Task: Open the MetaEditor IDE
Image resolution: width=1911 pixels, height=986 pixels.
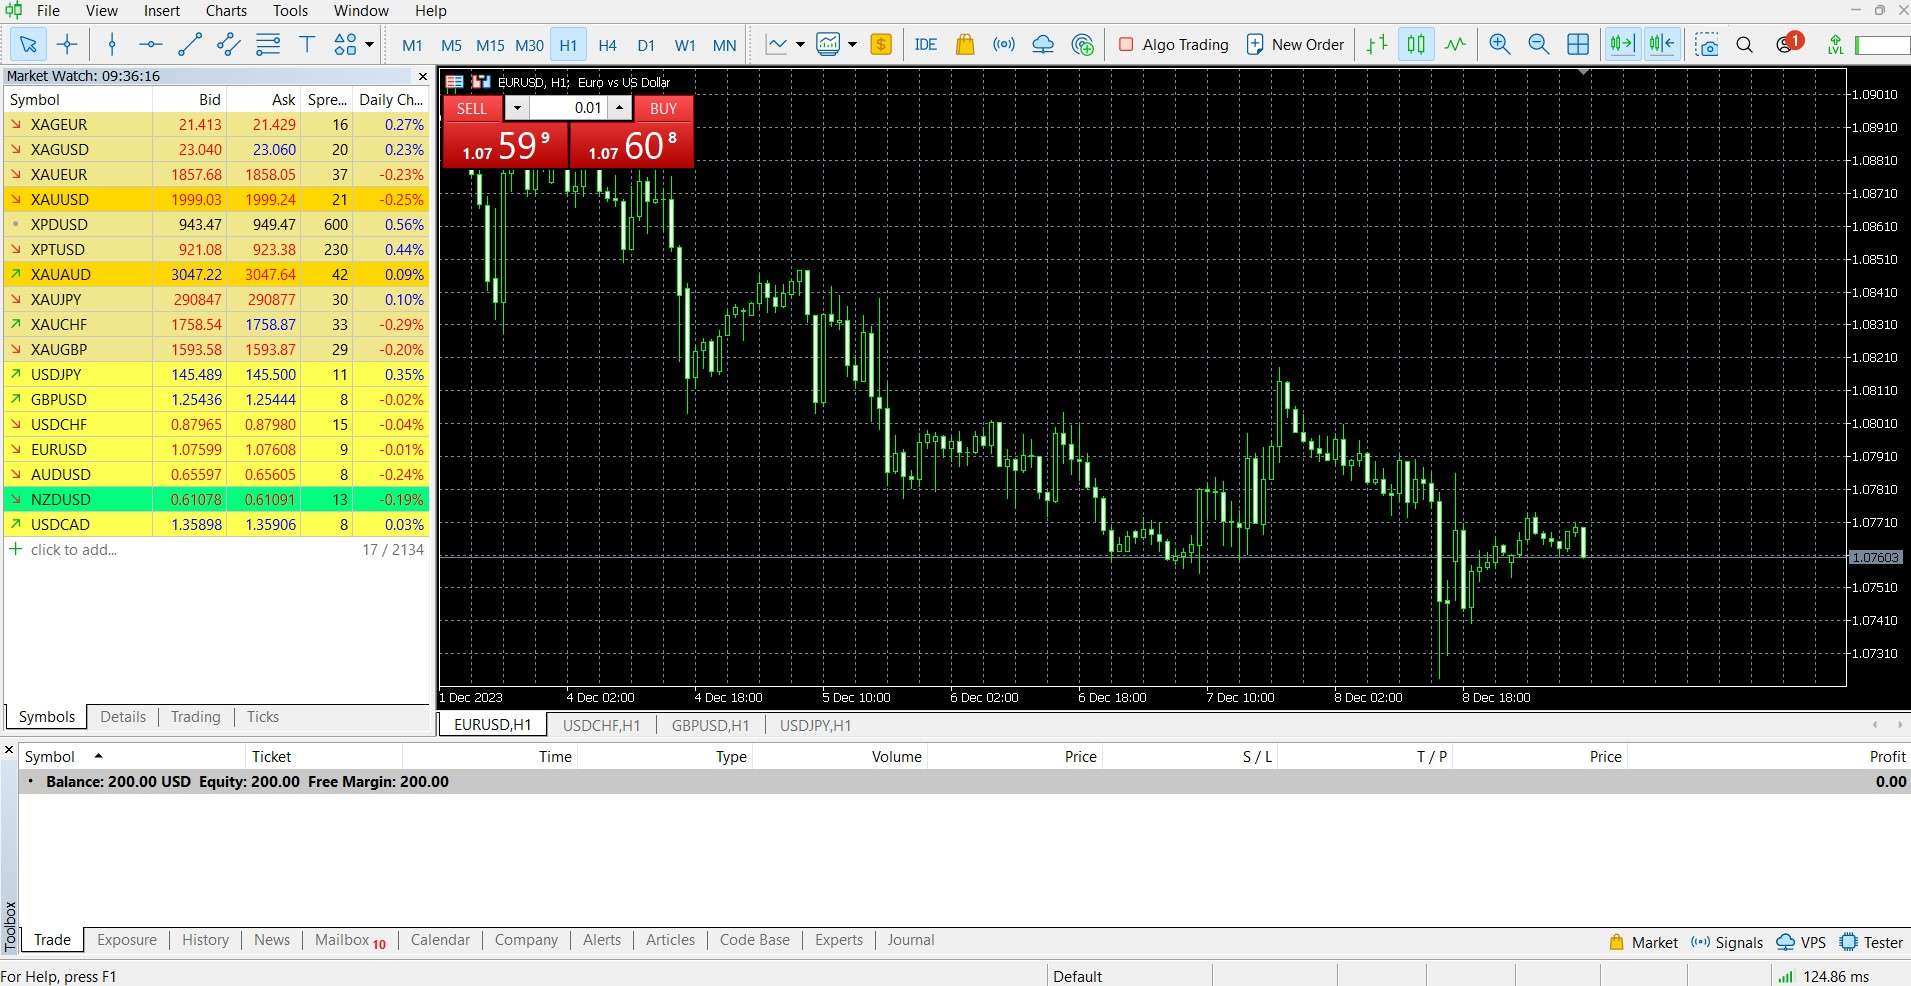Action: (926, 44)
